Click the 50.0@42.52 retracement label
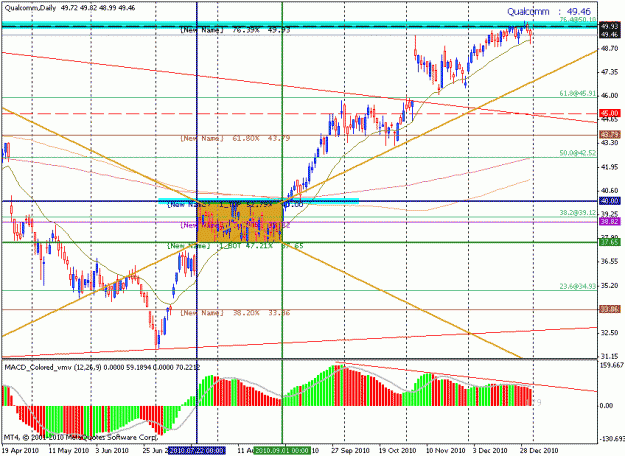This screenshot has width=625, height=456. click(578, 153)
